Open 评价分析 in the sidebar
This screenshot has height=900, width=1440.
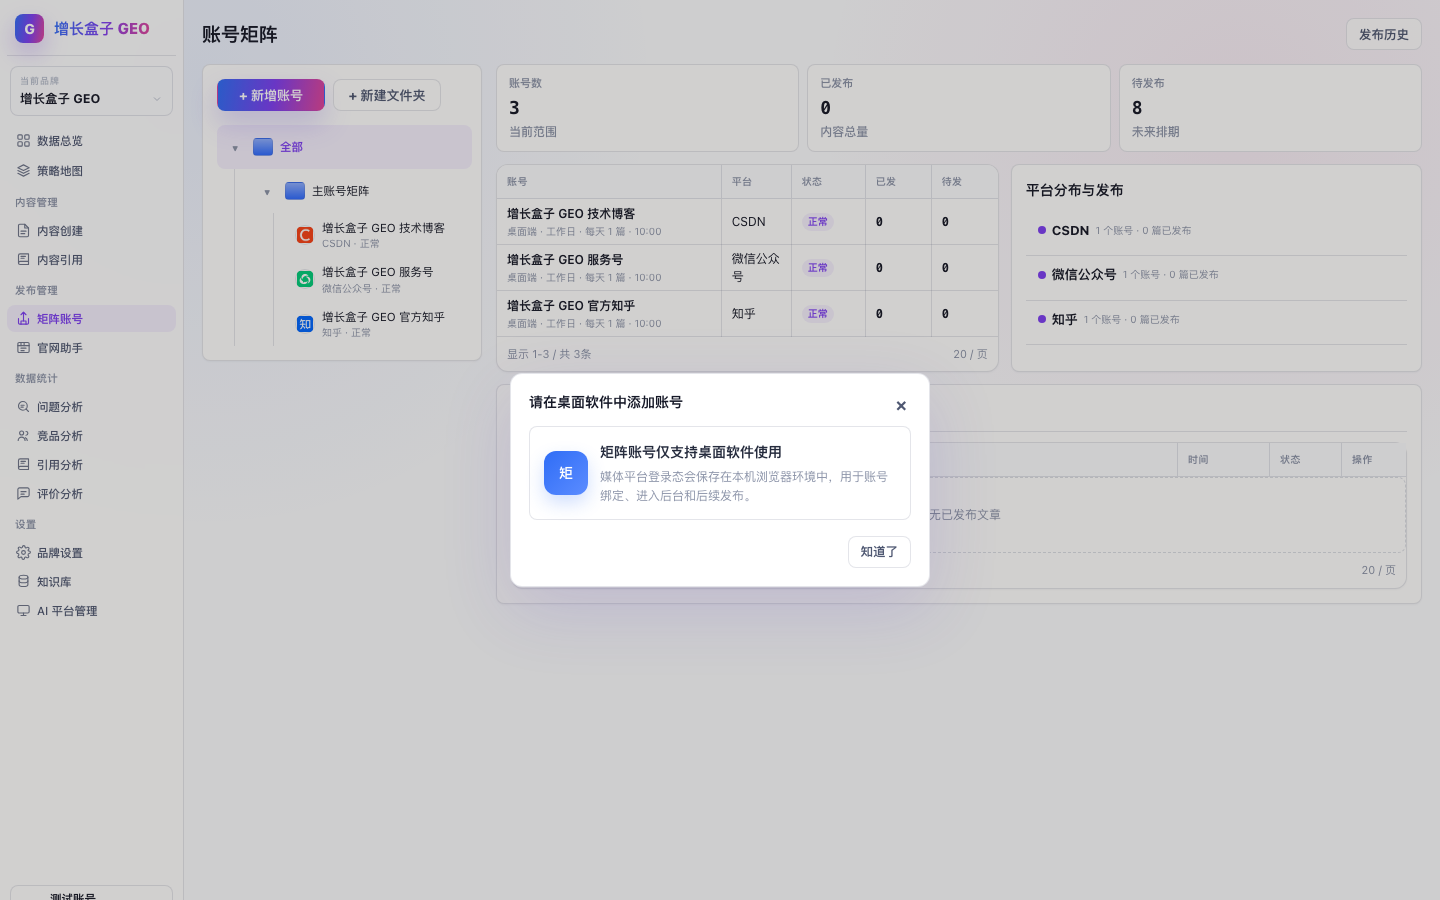pos(91,494)
